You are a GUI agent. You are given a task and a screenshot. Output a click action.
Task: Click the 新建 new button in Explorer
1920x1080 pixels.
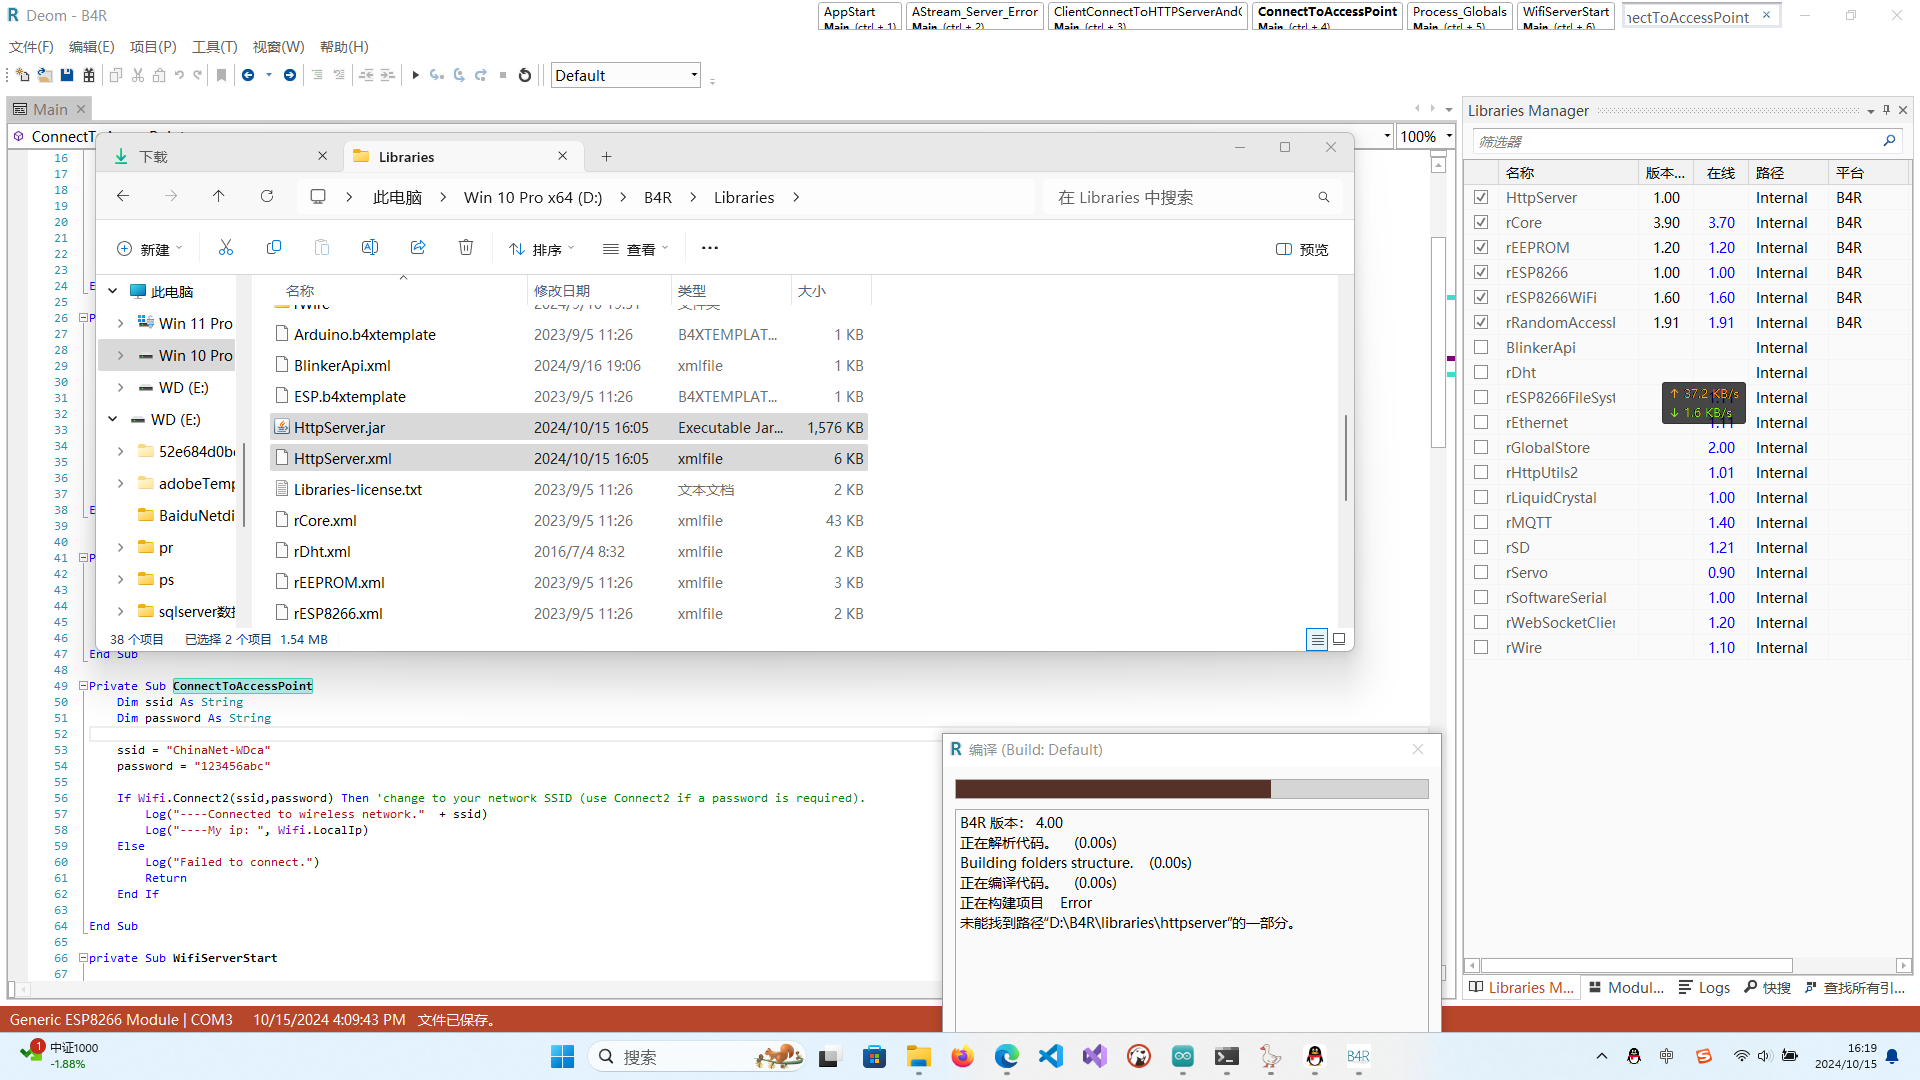click(x=150, y=249)
